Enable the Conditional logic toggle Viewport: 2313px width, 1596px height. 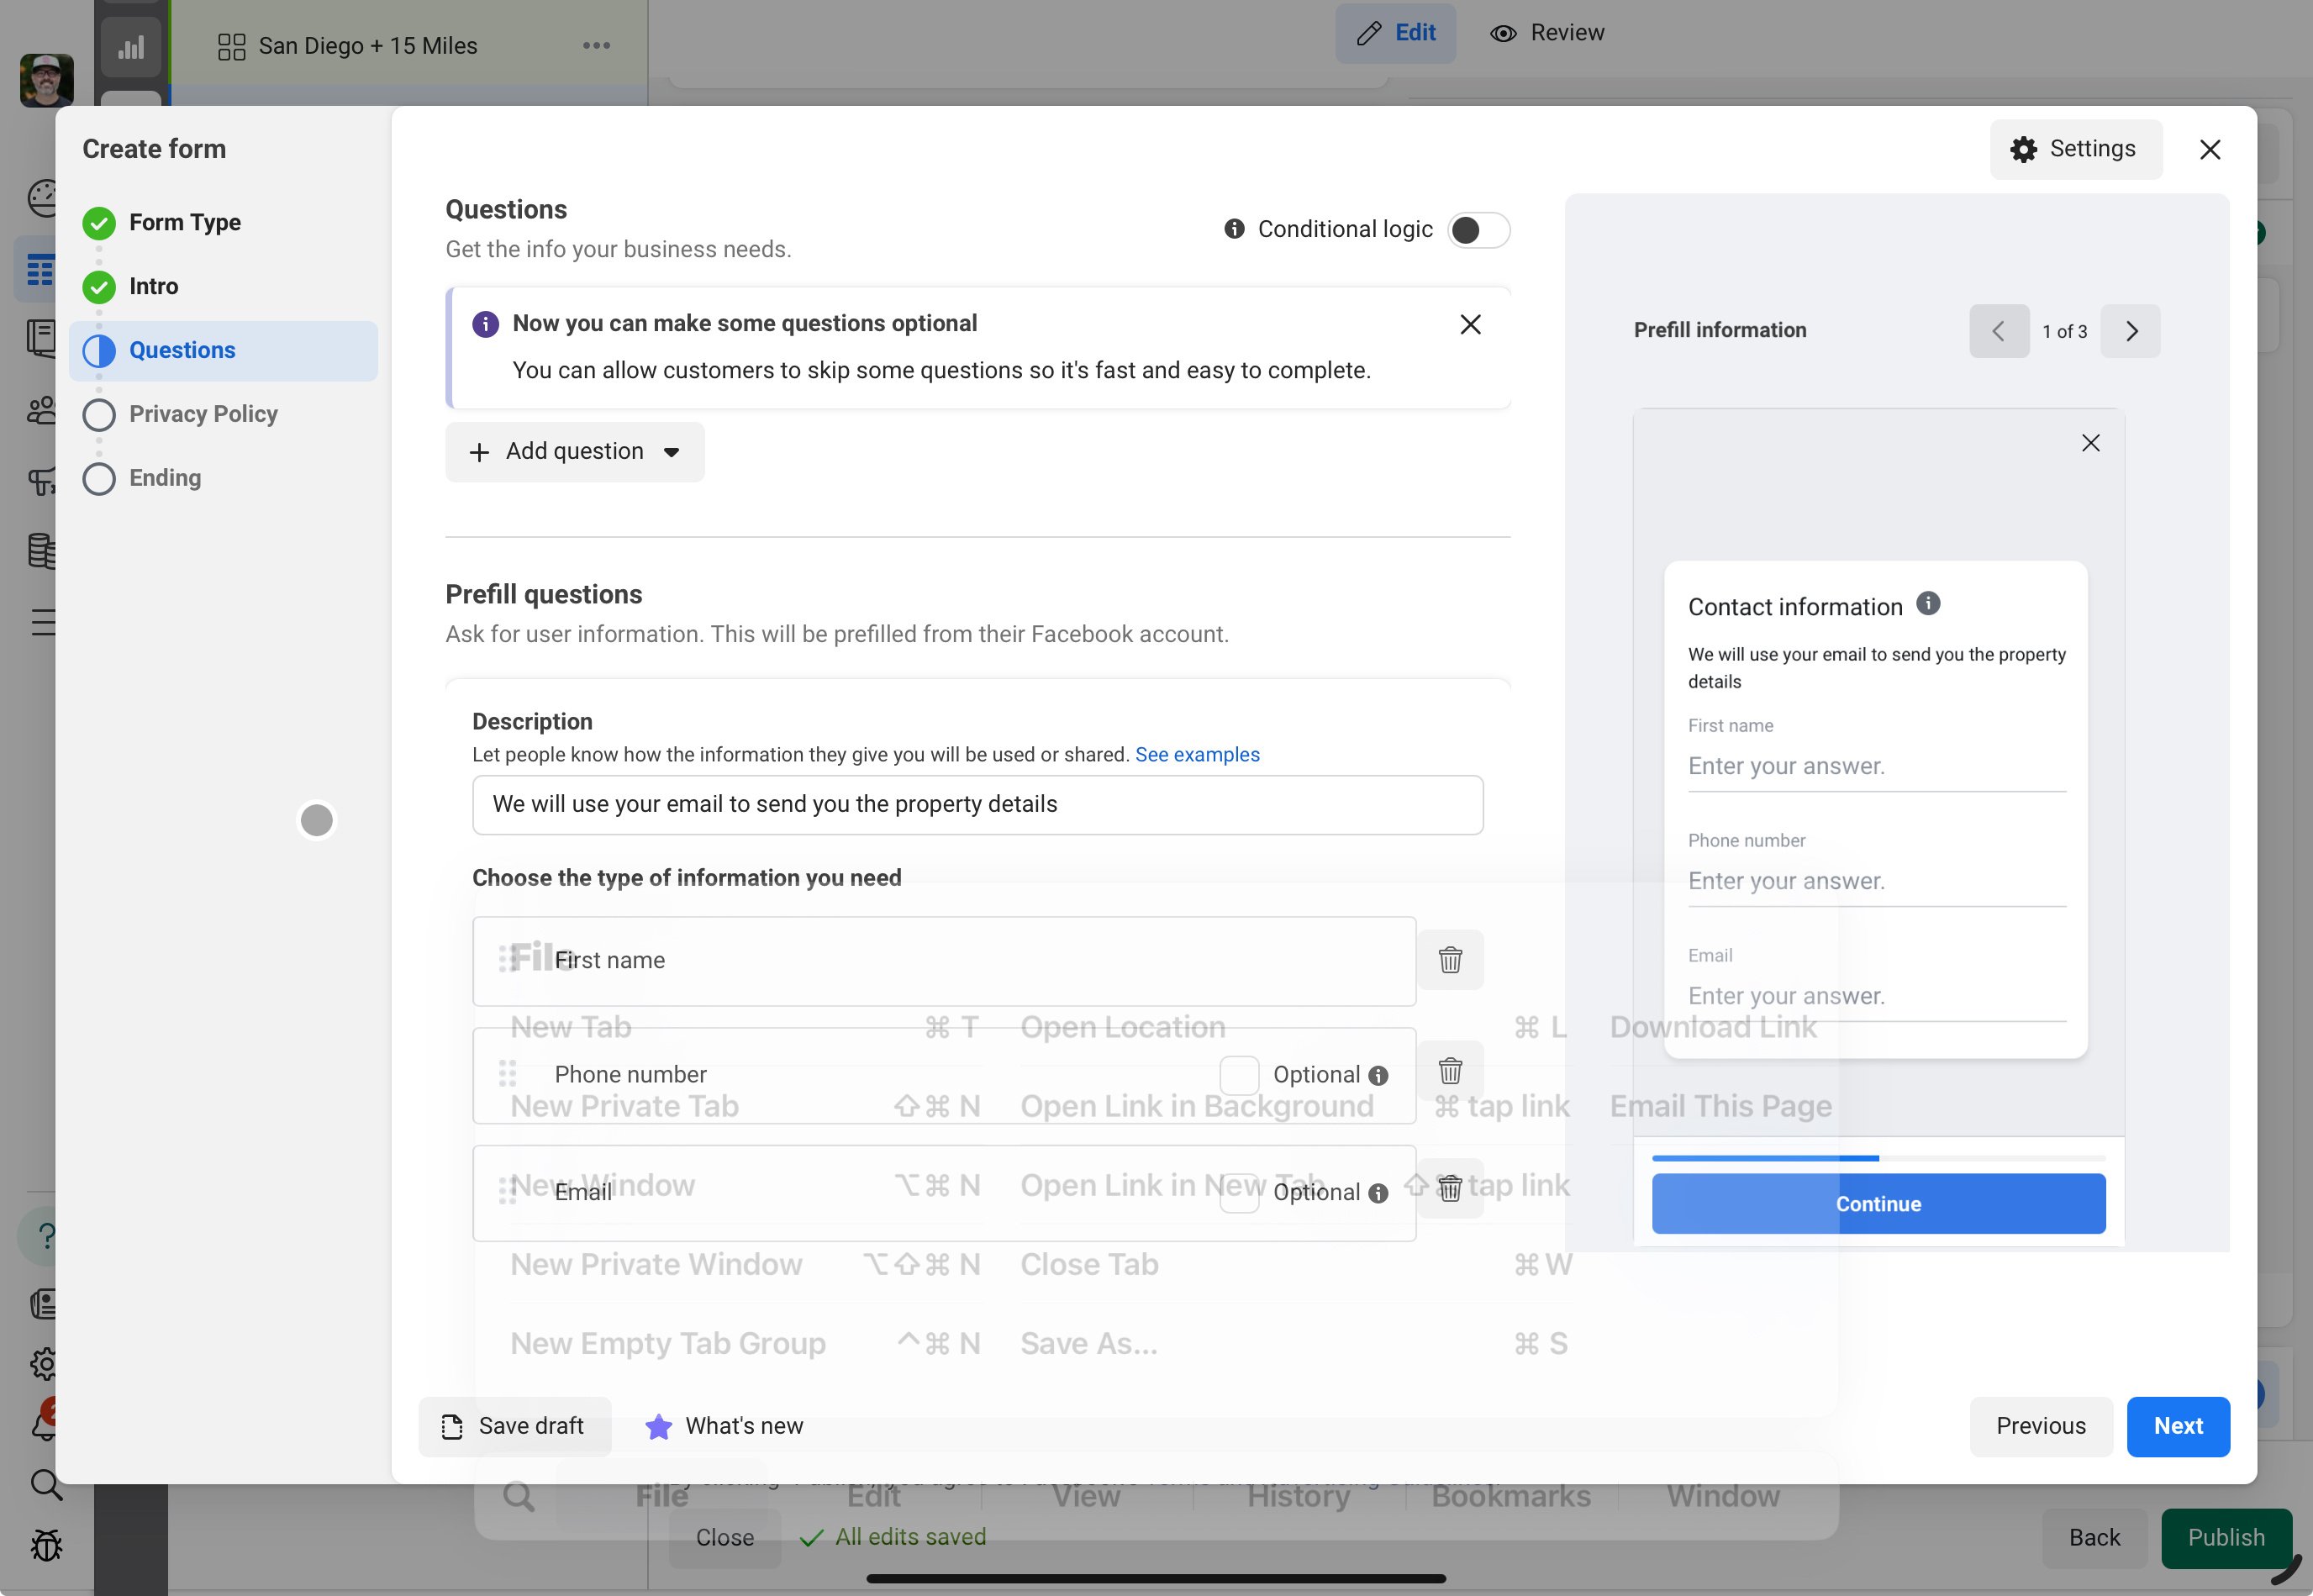pyautogui.click(x=1477, y=230)
